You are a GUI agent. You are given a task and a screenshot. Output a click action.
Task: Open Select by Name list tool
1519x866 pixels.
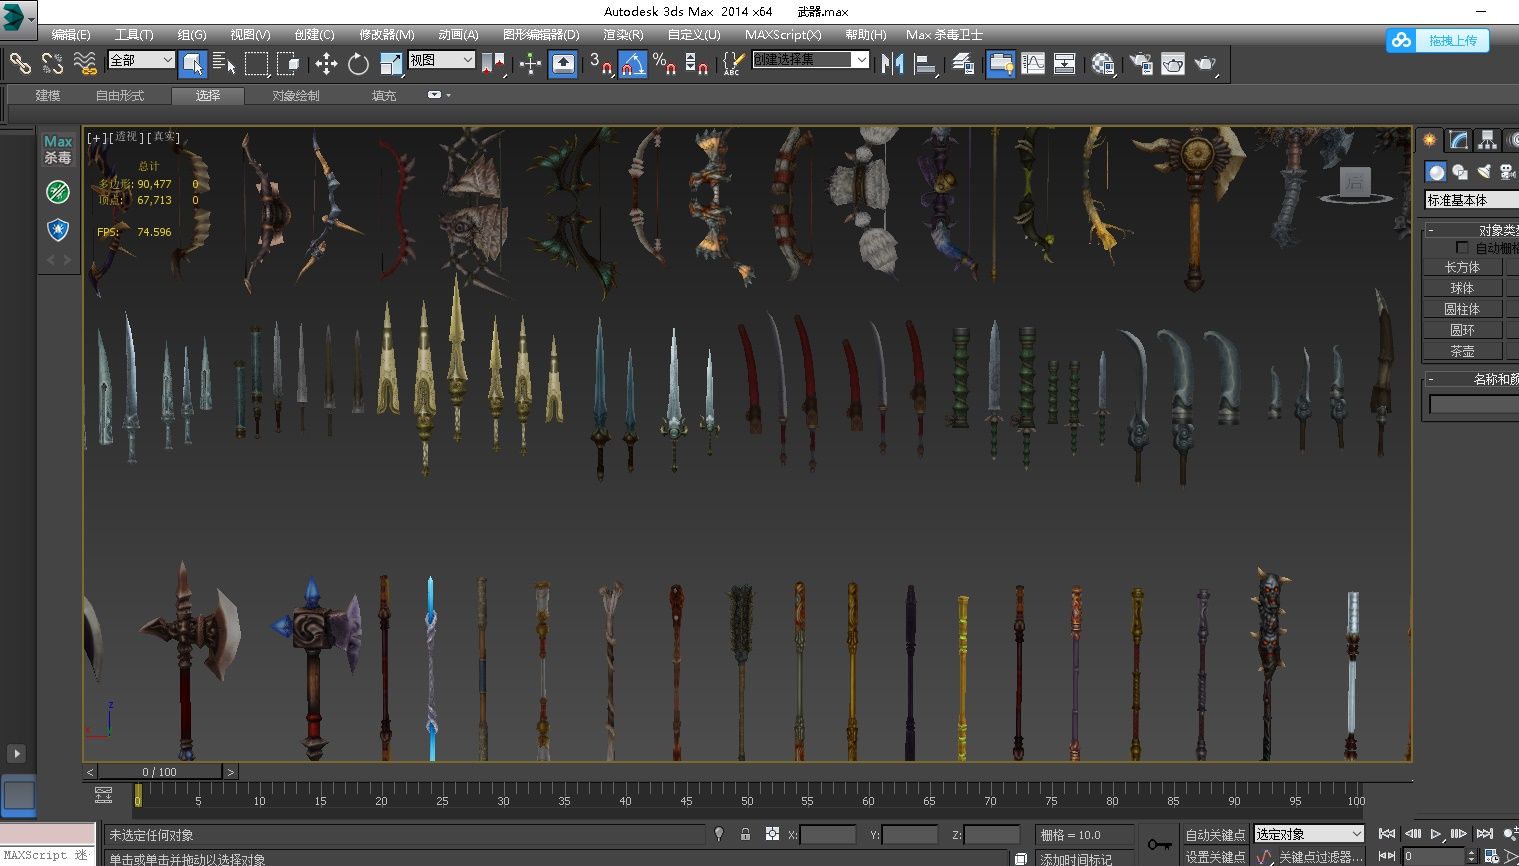click(x=224, y=64)
